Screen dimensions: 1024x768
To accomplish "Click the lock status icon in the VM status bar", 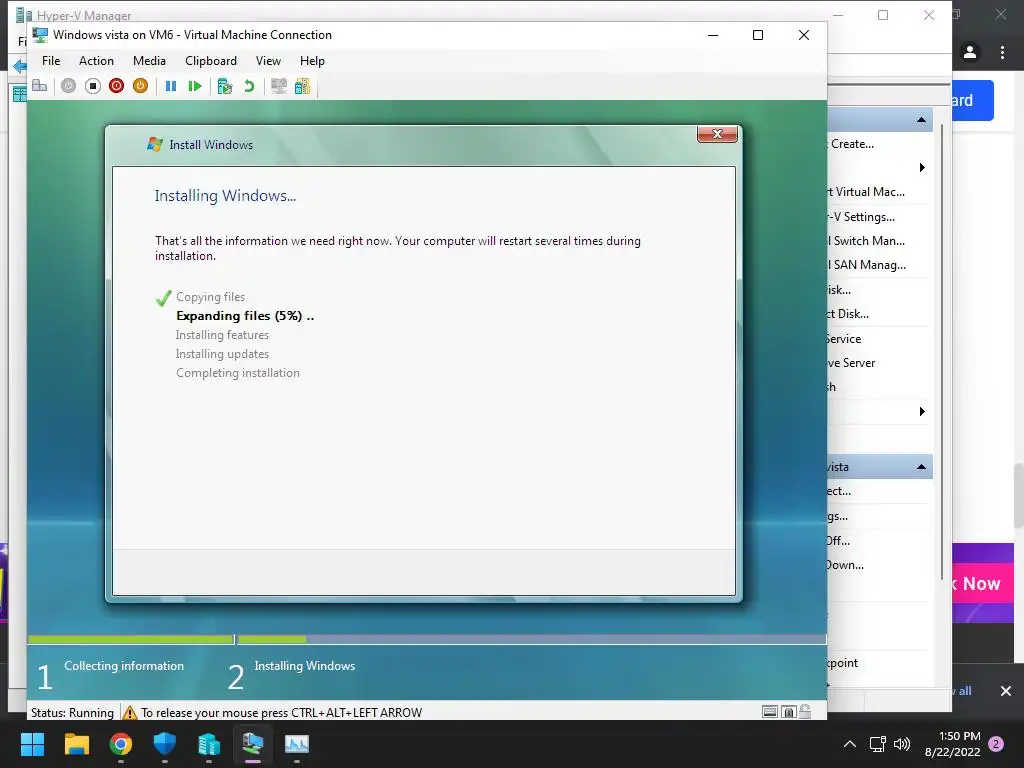I will 788,712.
